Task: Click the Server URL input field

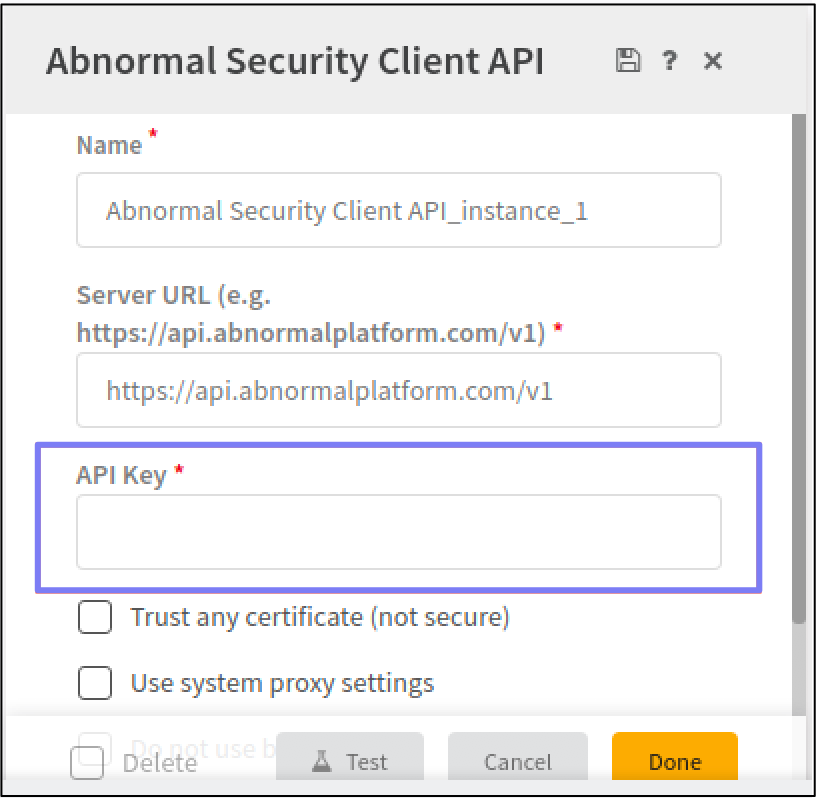Action: (x=399, y=390)
